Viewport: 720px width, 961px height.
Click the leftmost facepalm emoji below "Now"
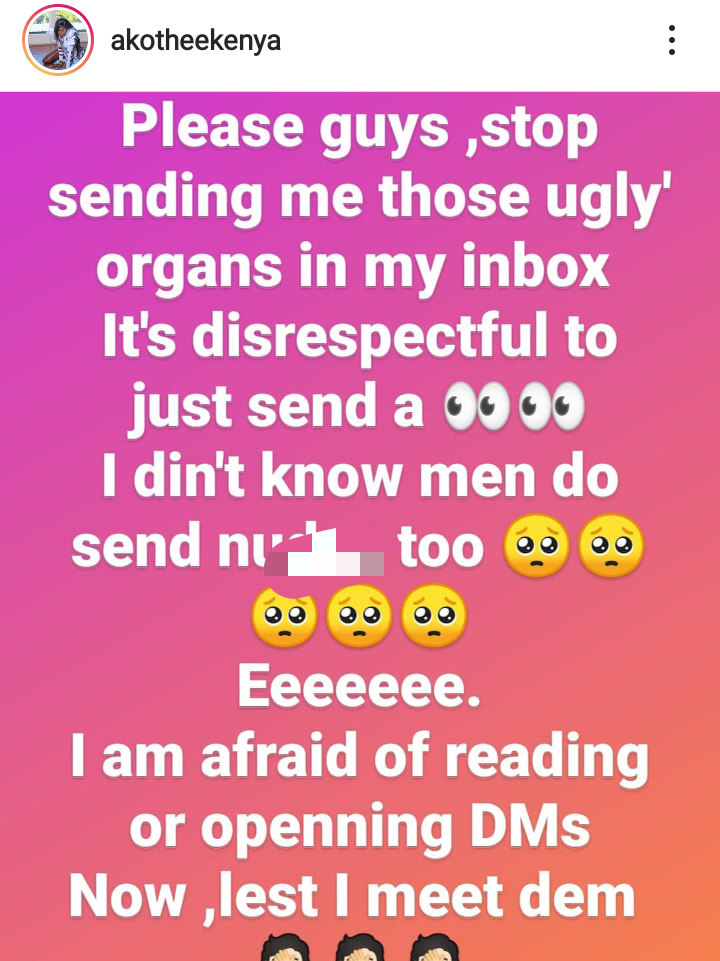pos(285,946)
